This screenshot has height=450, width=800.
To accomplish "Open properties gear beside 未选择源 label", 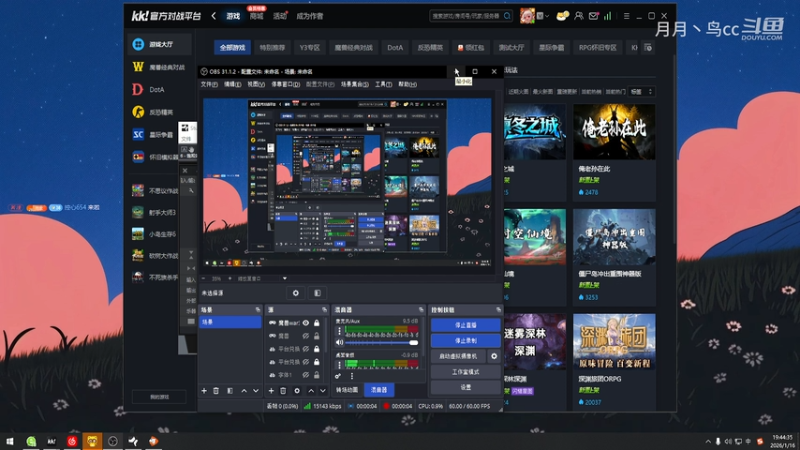I will [x=296, y=293].
